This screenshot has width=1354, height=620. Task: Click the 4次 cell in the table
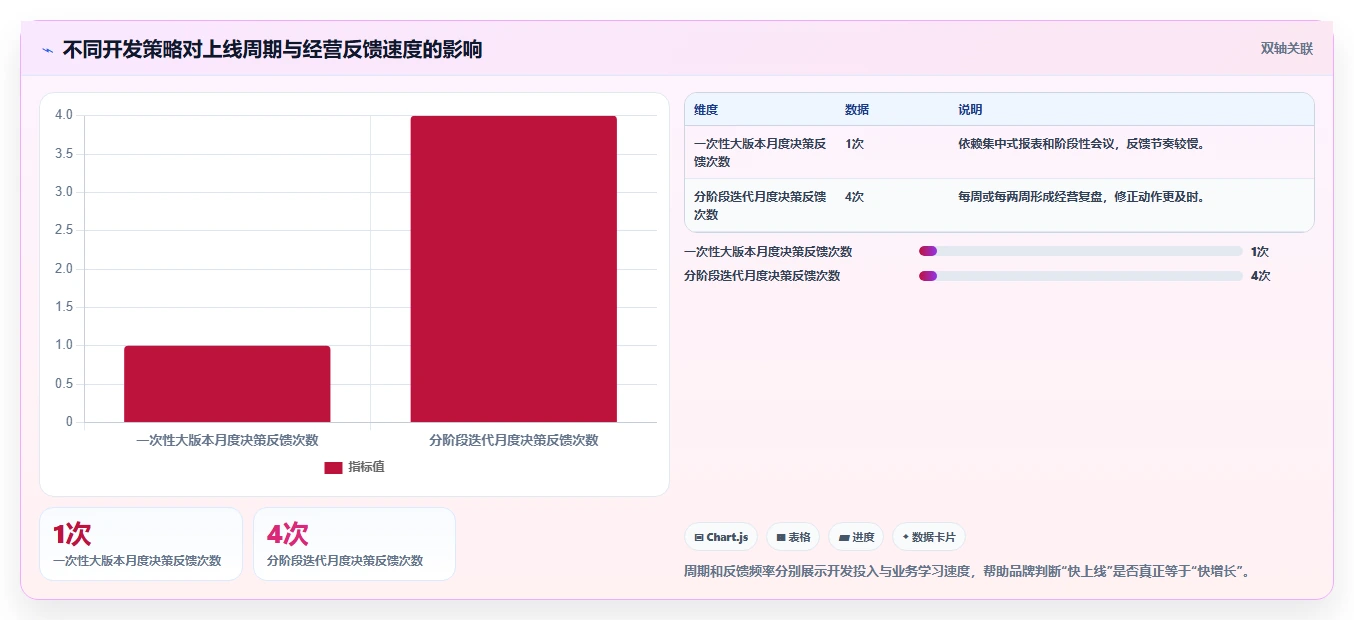(x=855, y=197)
